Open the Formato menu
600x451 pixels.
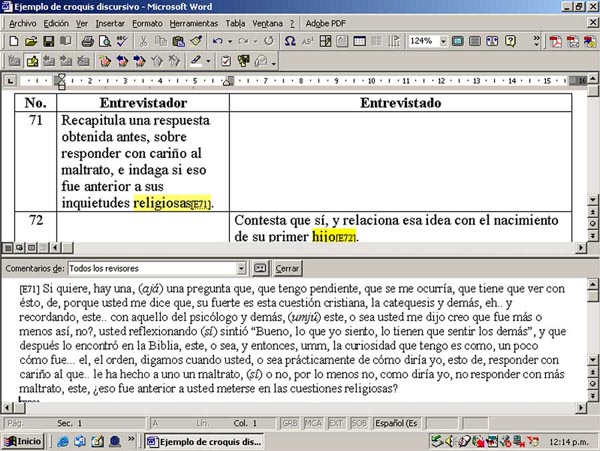coord(147,22)
